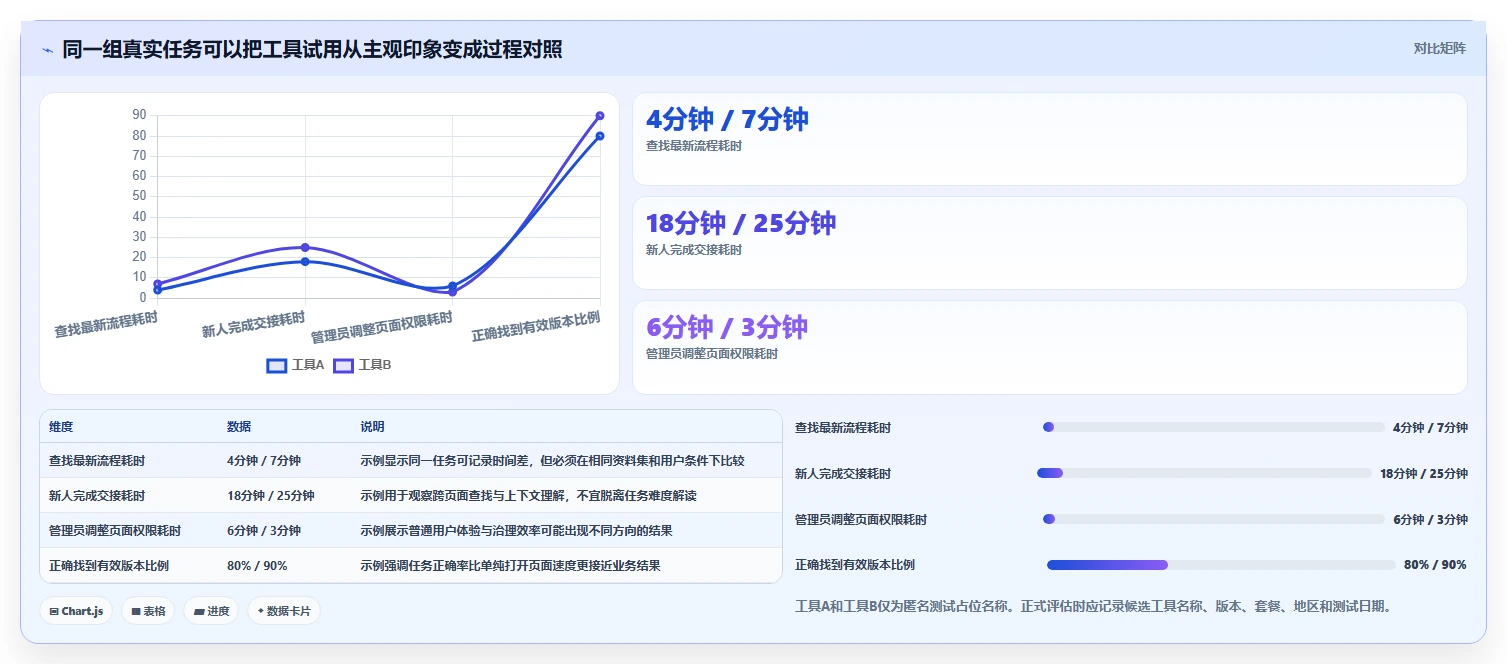The image size is (1507, 664).
Task: Click the 对比矩阵 label in the header
Action: tap(1439, 48)
